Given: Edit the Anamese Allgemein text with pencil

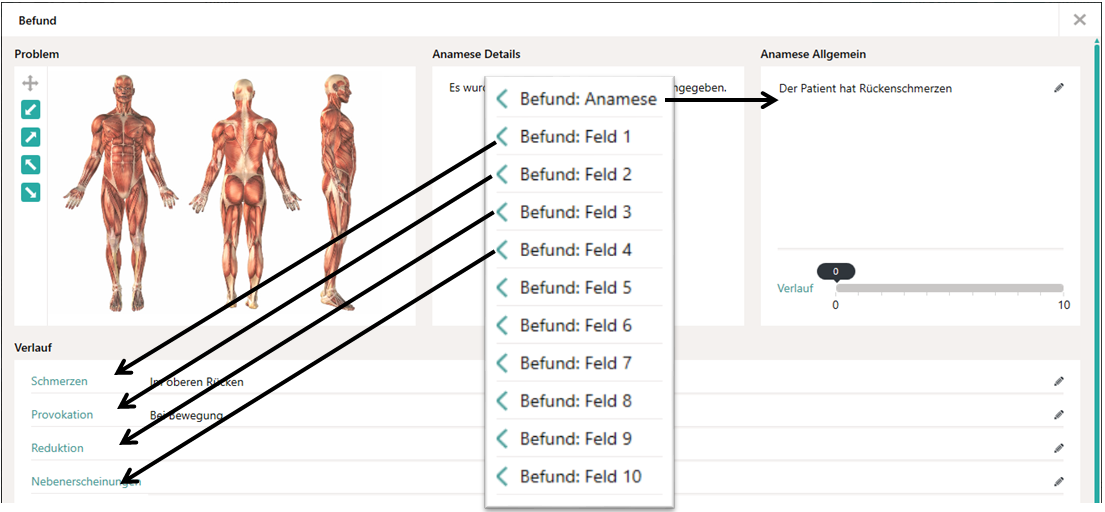Looking at the screenshot, I should coord(1059,88).
